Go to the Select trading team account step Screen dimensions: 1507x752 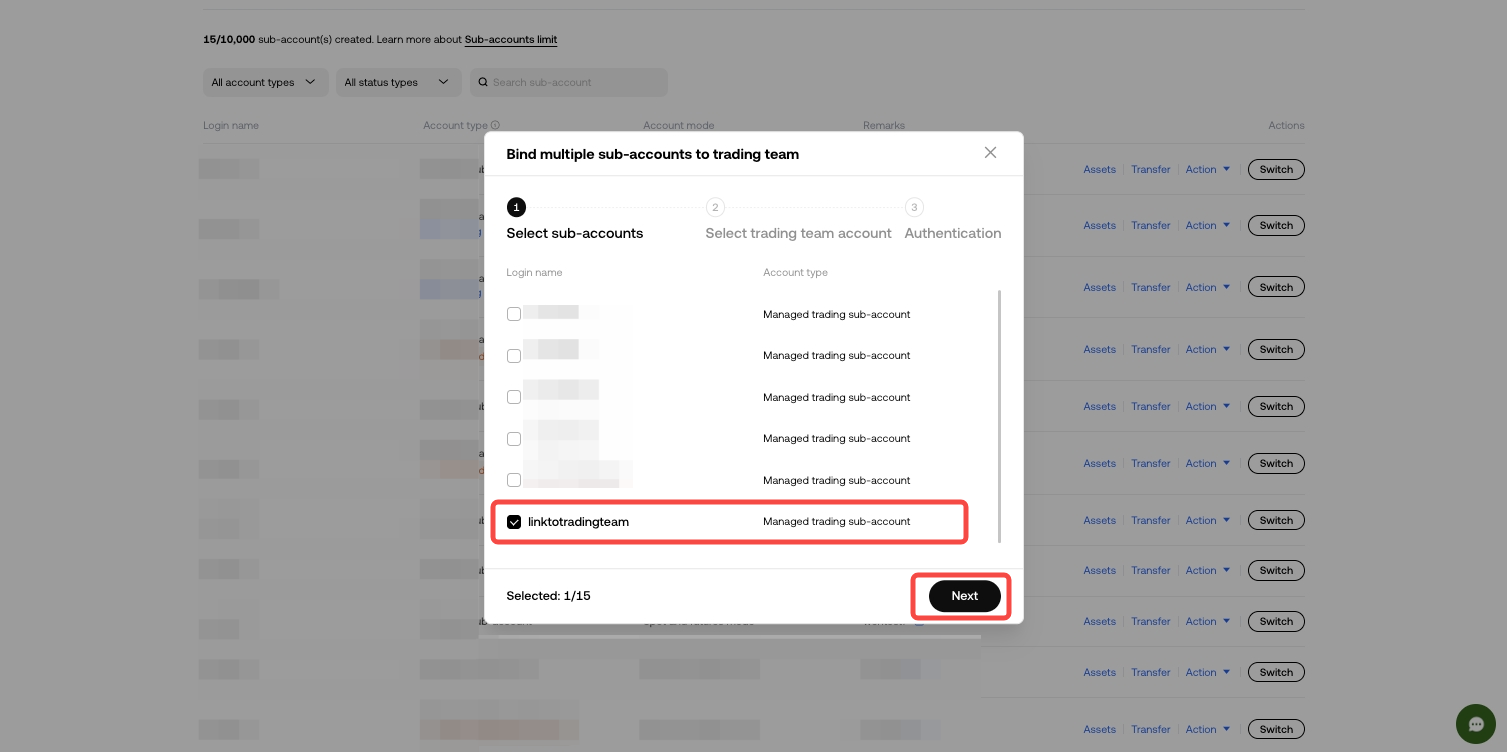pos(798,233)
